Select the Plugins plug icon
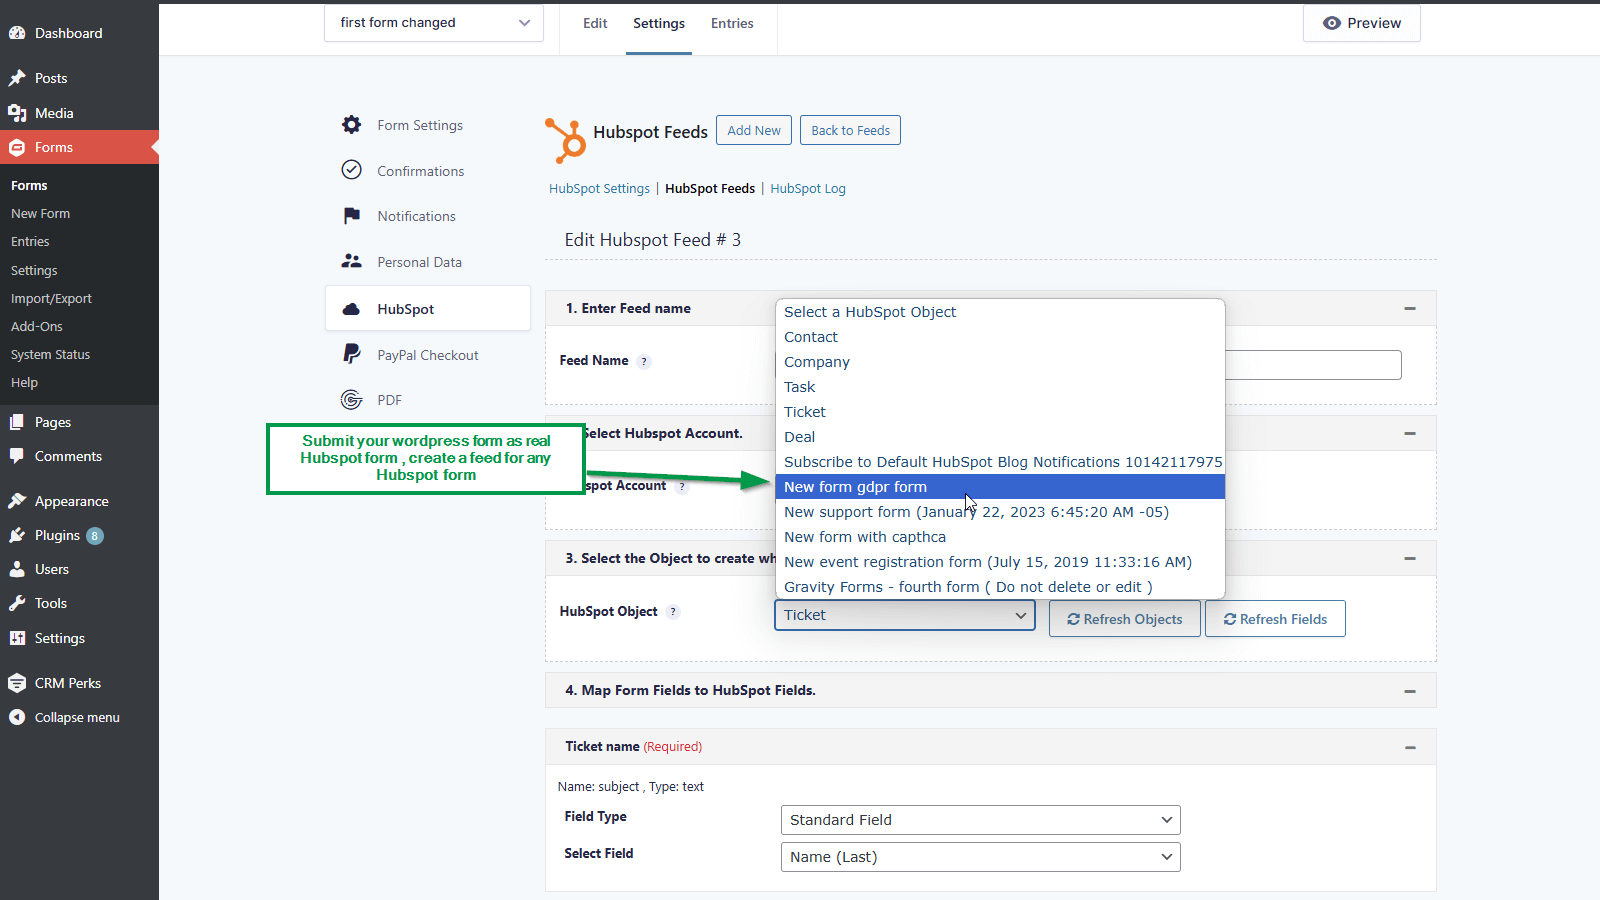Image resolution: width=1600 pixels, height=900 pixels. [18, 535]
